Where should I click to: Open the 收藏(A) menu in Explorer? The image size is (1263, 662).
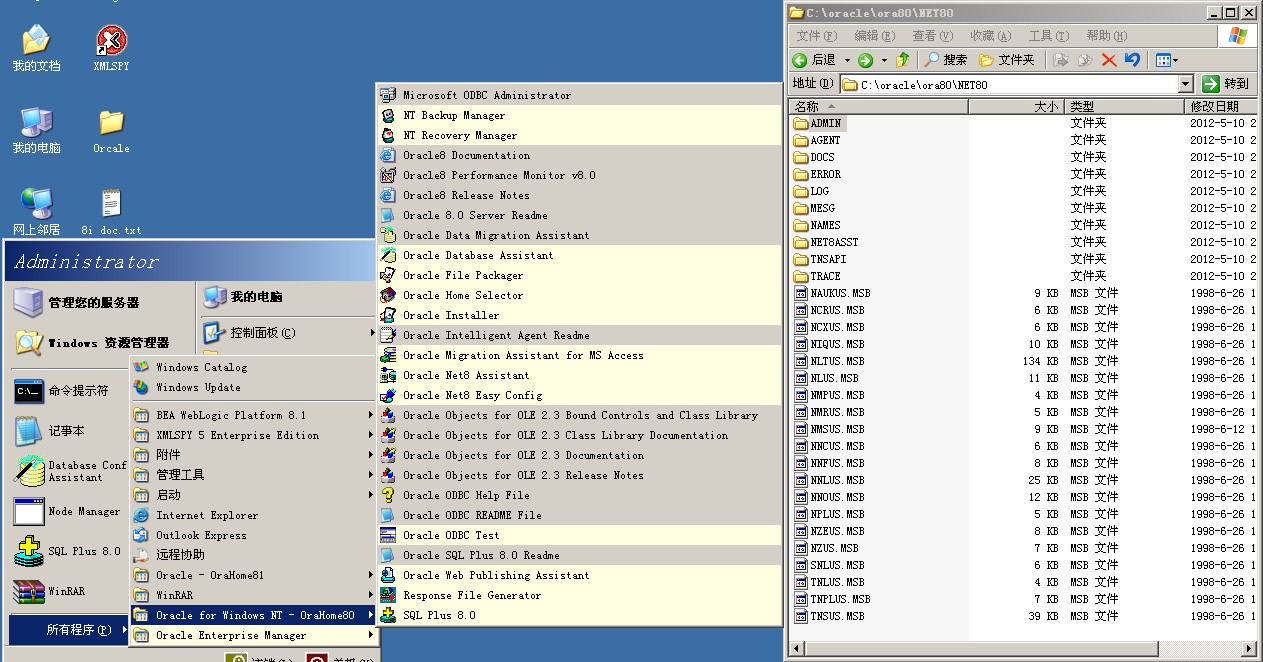(x=990, y=36)
